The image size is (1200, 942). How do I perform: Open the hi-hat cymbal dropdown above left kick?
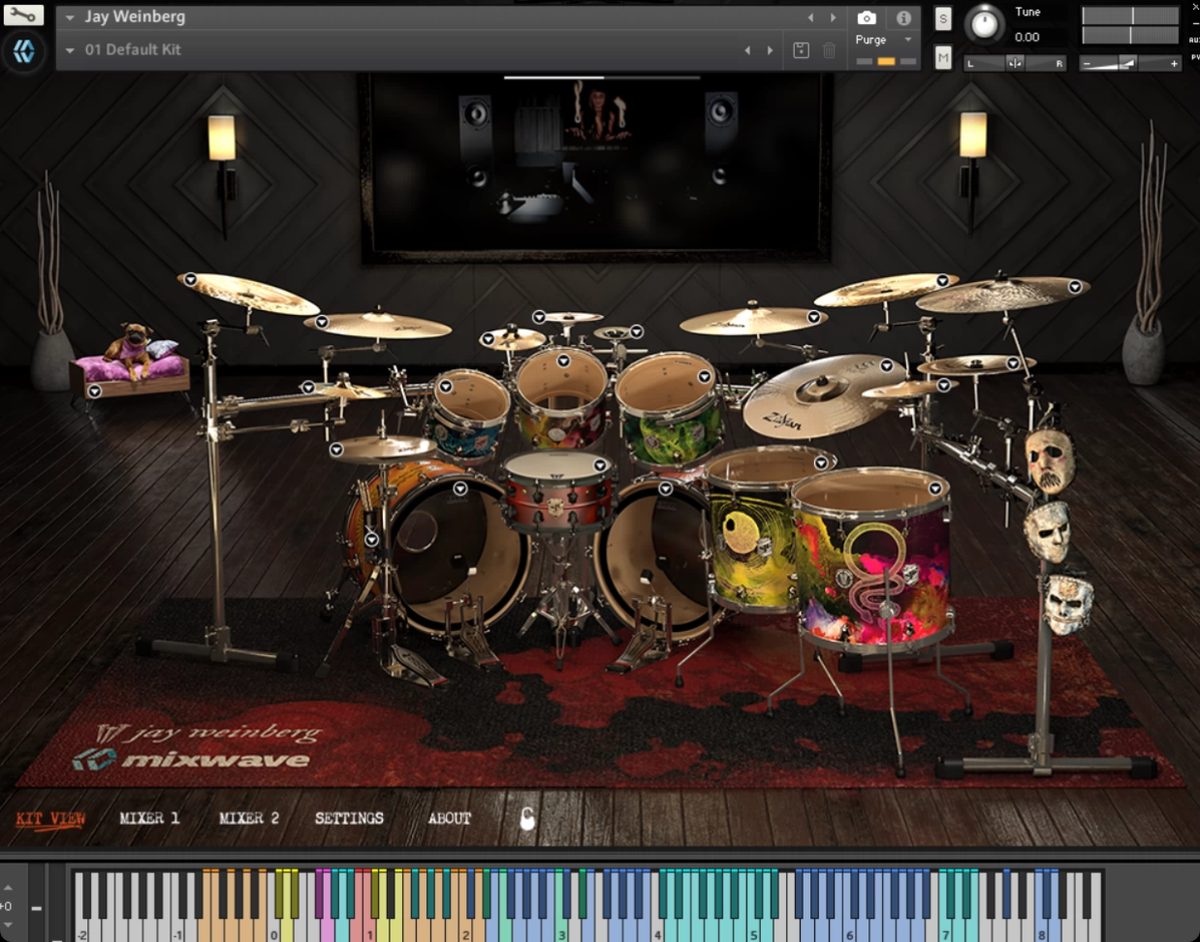coord(337,451)
